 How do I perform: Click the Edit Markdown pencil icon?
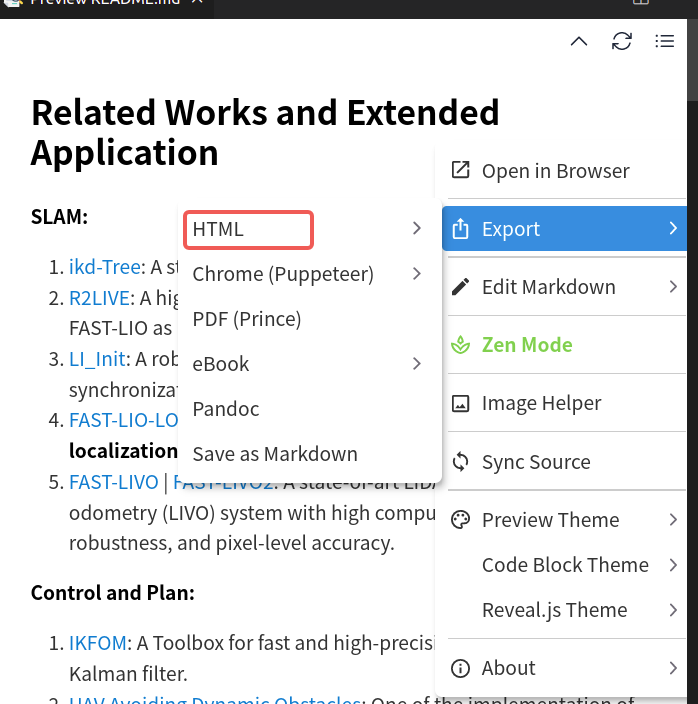pyautogui.click(x=461, y=287)
